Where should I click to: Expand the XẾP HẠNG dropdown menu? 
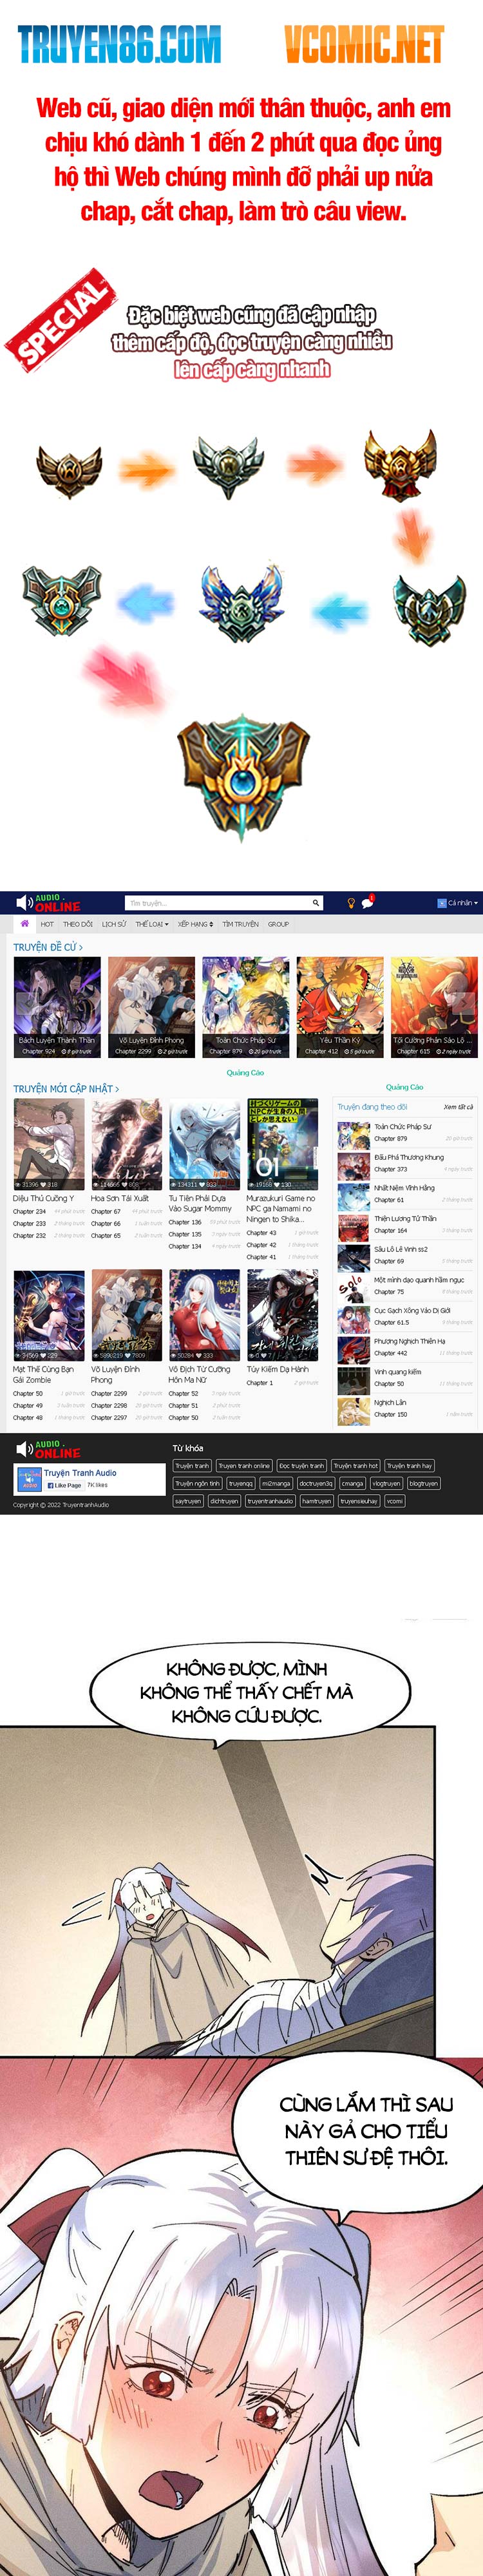(195, 924)
